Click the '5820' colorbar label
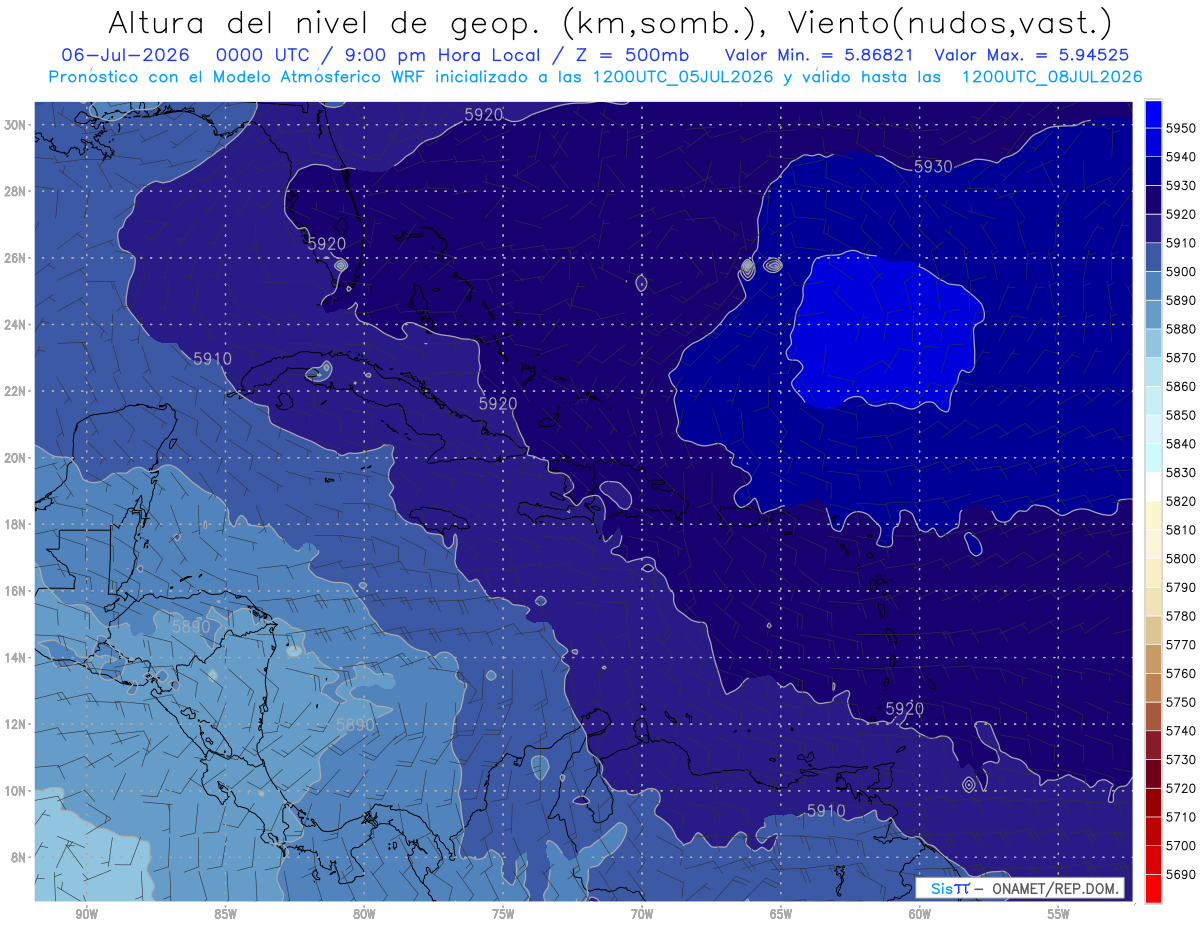 click(1181, 501)
